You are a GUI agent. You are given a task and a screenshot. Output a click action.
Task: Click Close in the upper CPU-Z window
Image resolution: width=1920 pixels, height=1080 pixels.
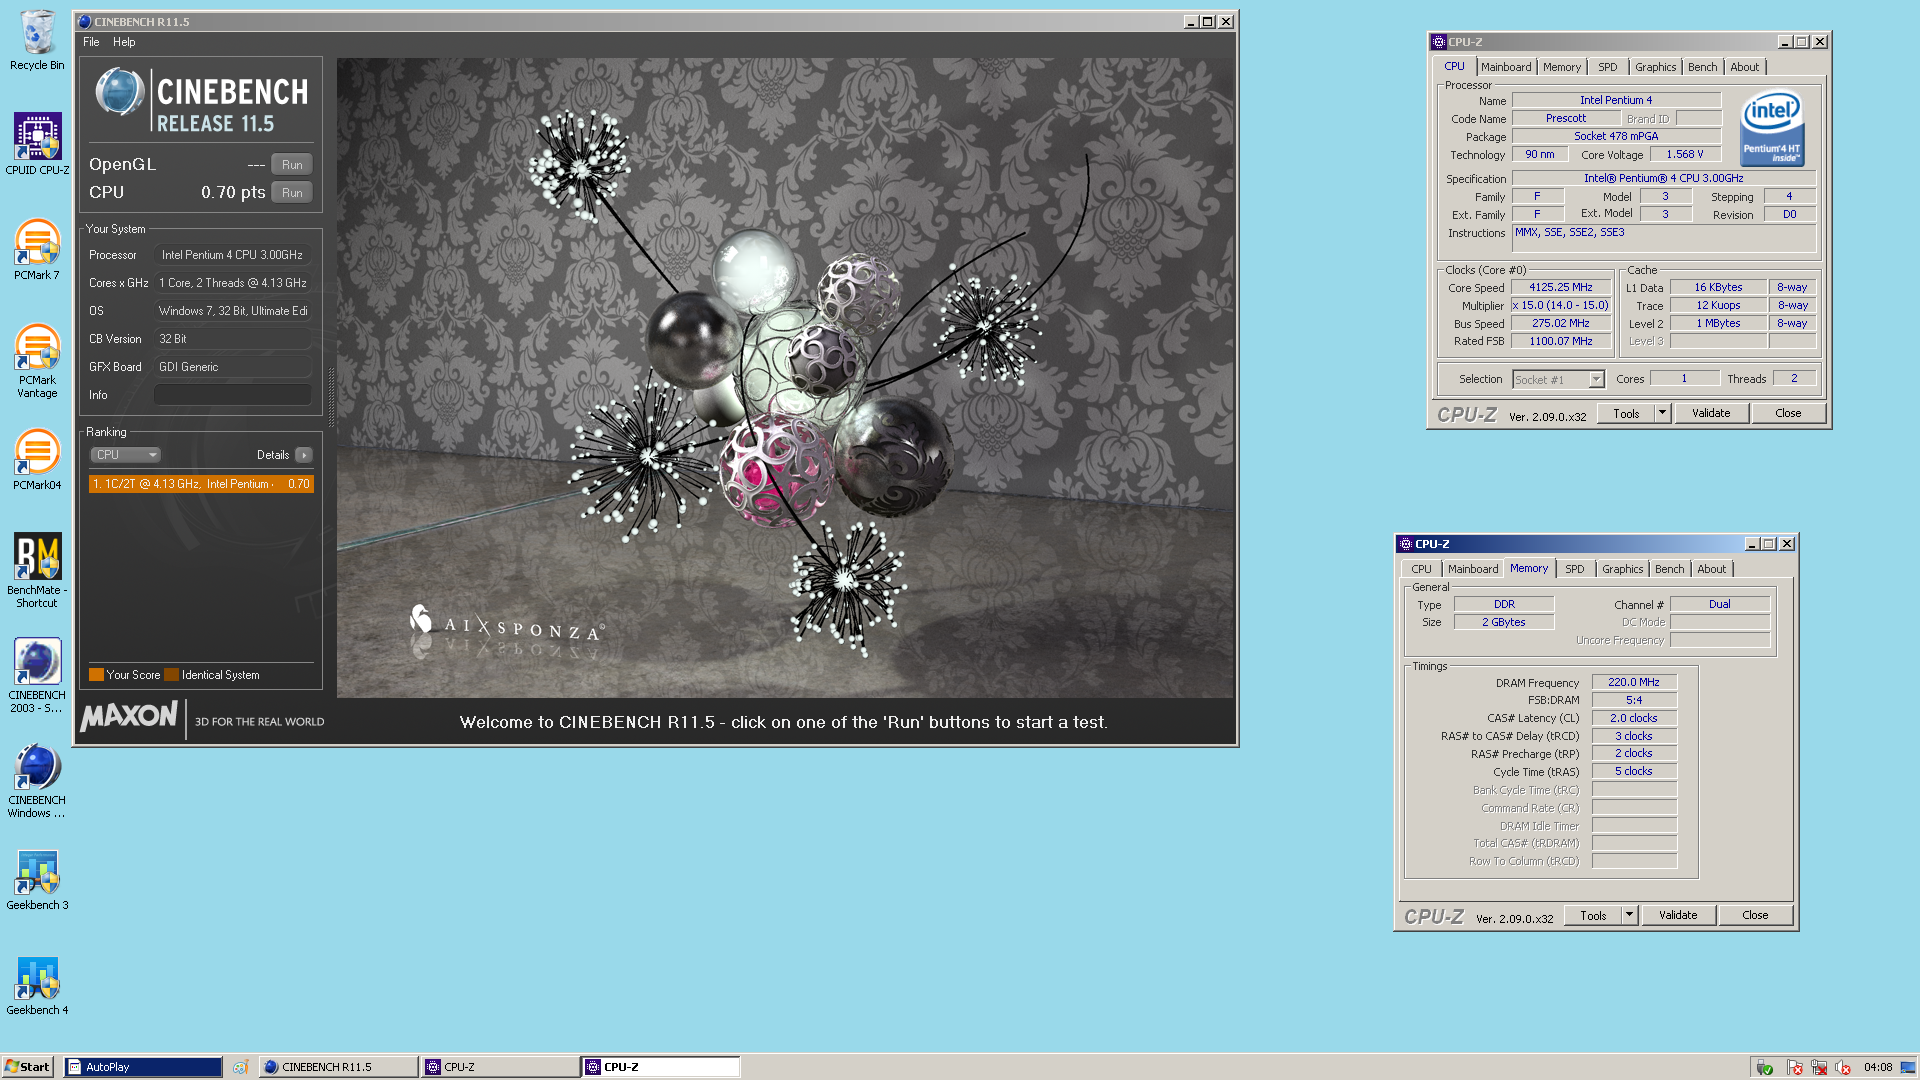pos(1788,413)
